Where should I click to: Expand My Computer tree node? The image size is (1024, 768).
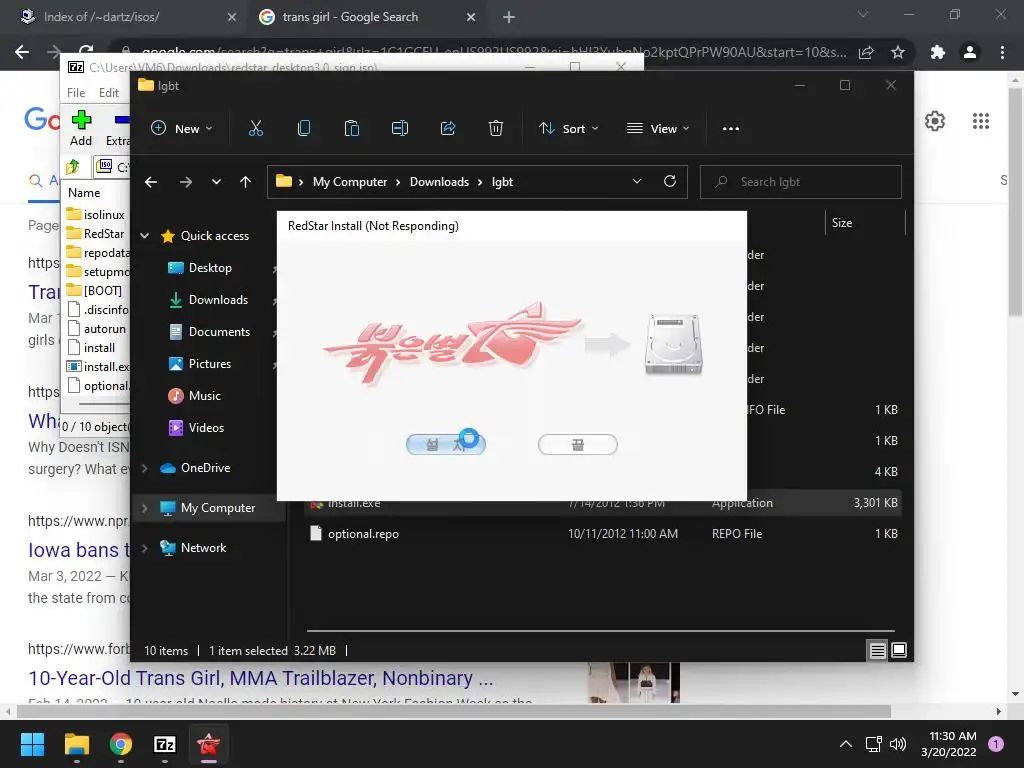[145, 507]
